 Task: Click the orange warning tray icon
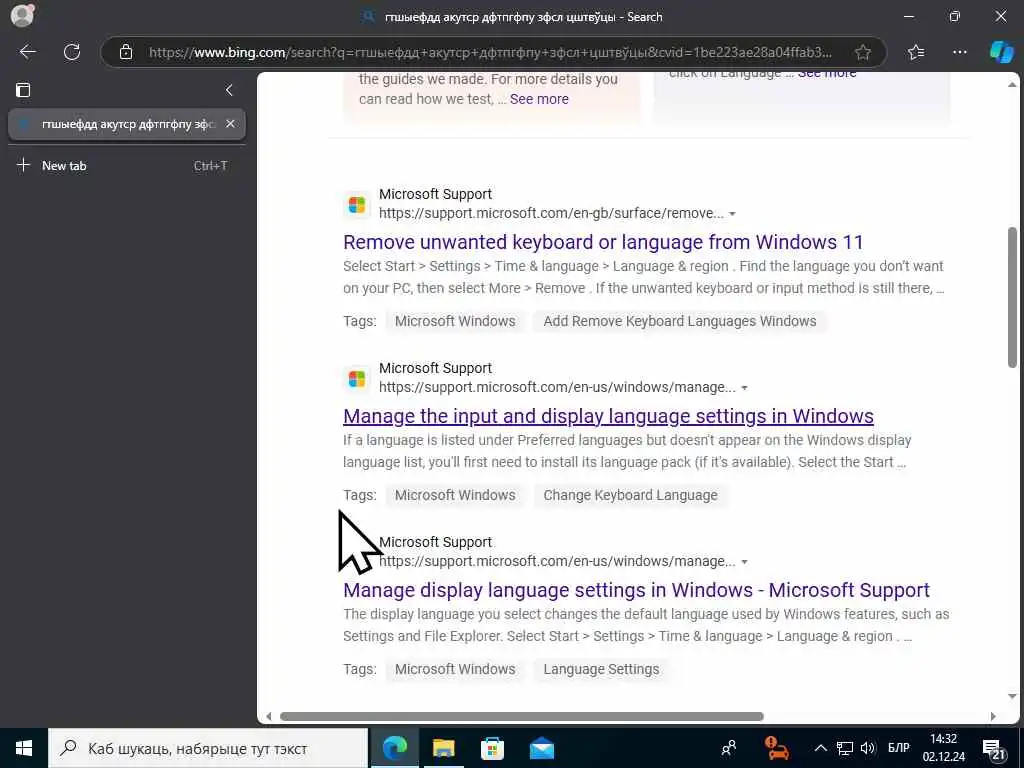[x=776, y=748]
